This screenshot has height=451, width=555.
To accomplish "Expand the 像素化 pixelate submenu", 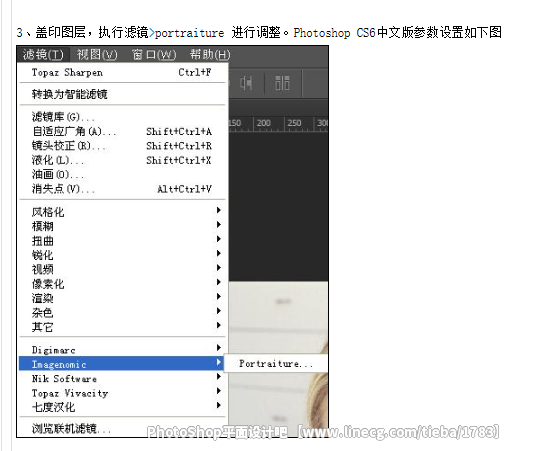I will click(x=122, y=284).
